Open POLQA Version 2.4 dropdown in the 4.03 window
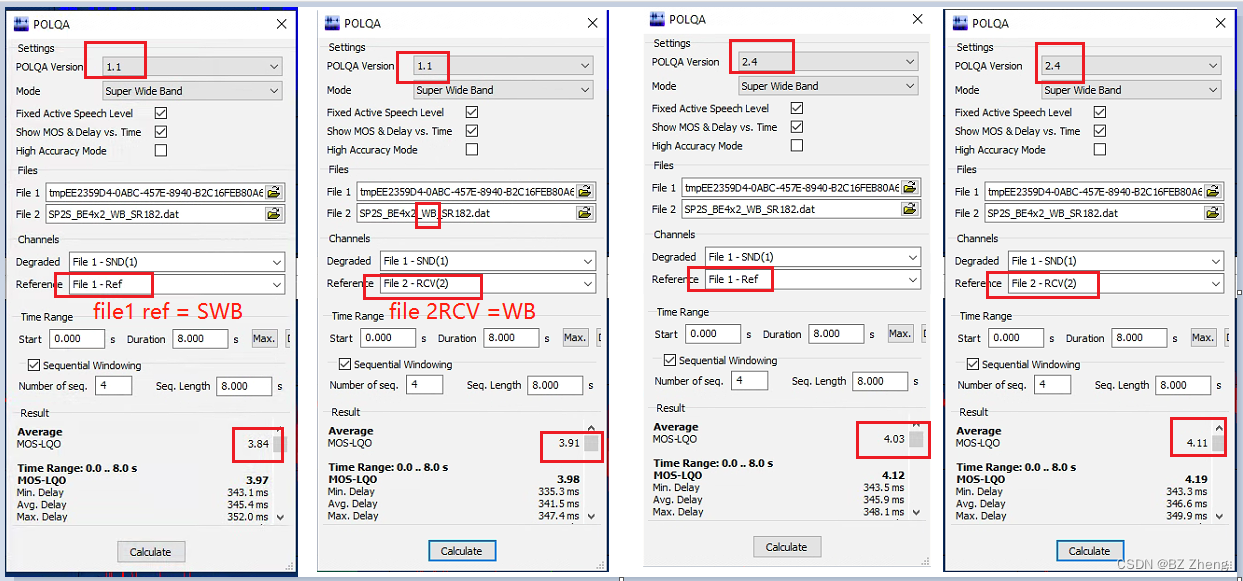The image size is (1243, 581). (x=827, y=62)
